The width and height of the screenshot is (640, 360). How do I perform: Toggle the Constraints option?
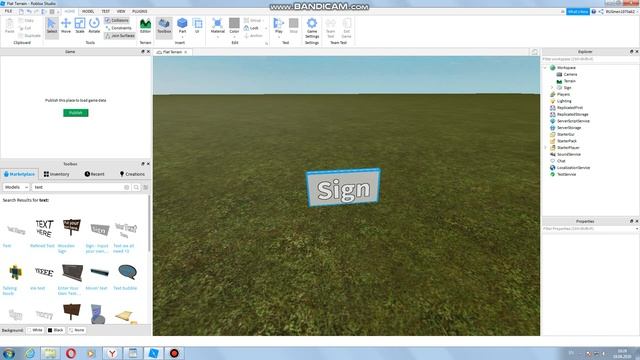(x=118, y=28)
